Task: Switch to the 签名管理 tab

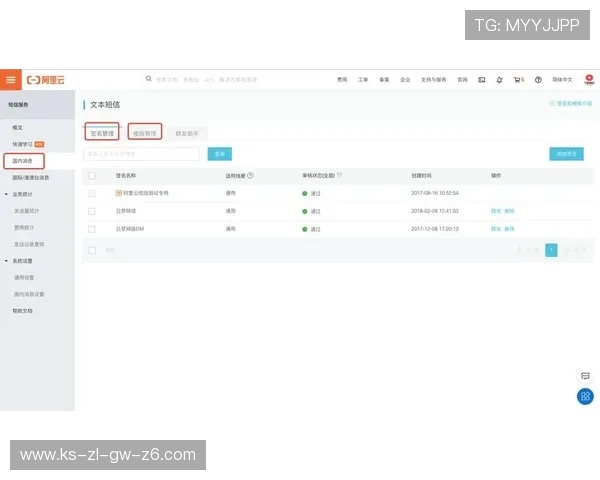Action: [x=102, y=133]
